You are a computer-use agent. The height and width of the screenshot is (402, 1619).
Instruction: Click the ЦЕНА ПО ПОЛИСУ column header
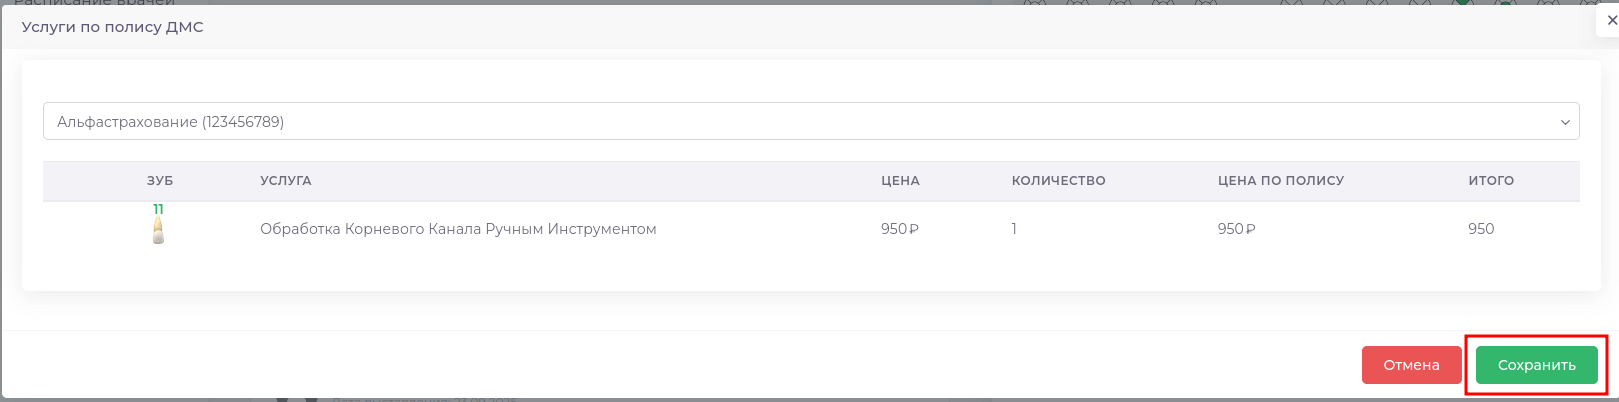tap(1280, 181)
